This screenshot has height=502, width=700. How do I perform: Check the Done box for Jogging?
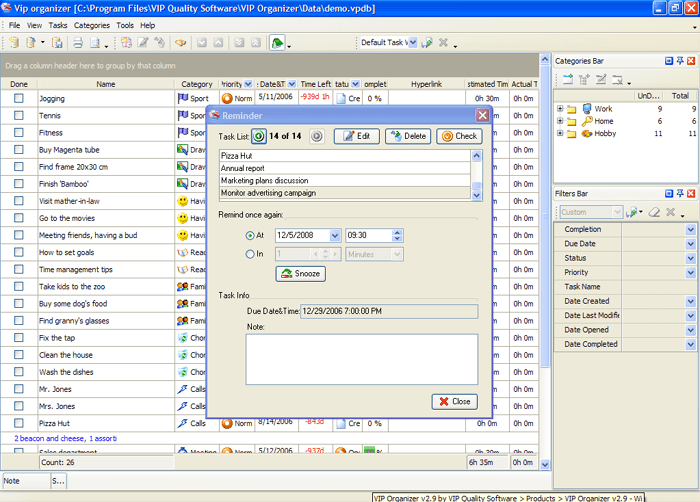pos(19,98)
